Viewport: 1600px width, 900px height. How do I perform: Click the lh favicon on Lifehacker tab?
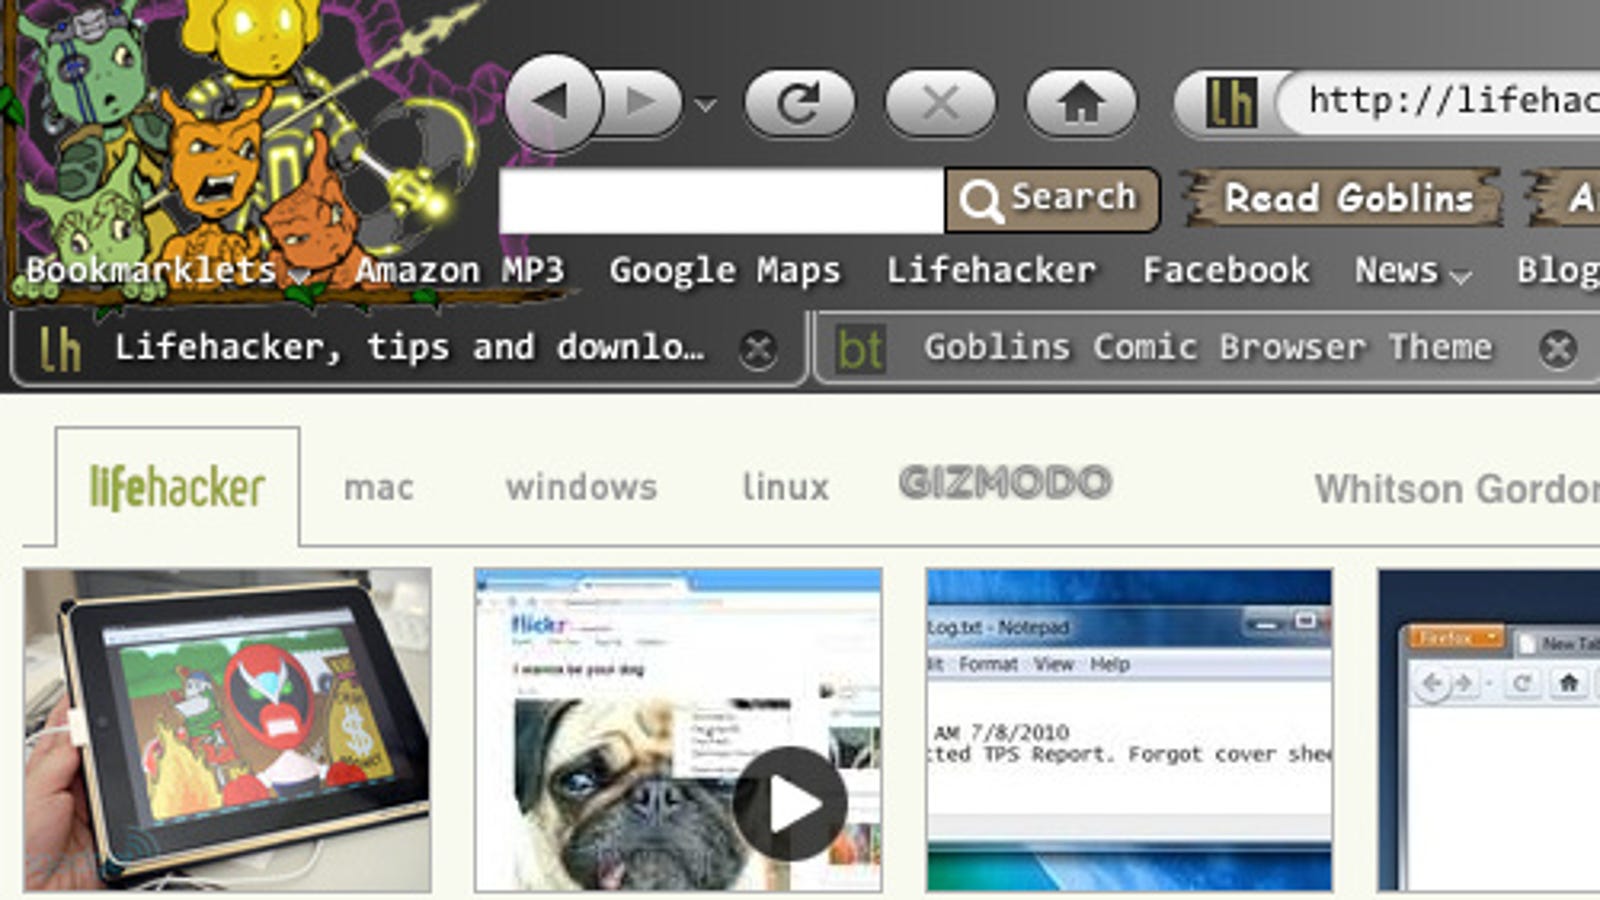click(60, 349)
